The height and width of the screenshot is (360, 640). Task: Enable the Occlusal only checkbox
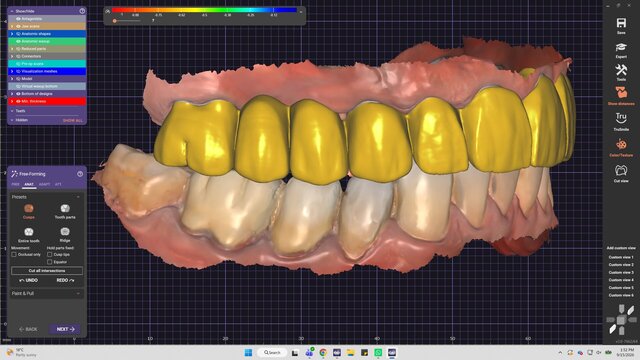pos(14,254)
